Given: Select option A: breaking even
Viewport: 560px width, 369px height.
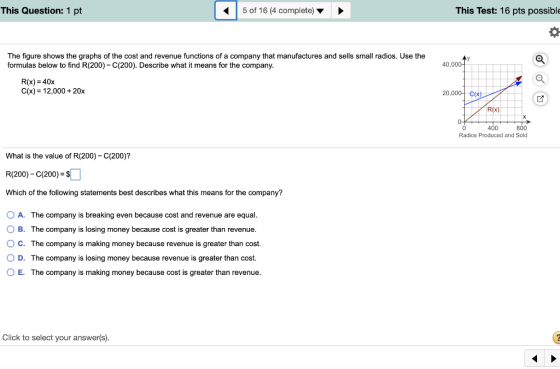Looking at the screenshot, I should pyautogui.click(x=11, y=215).
